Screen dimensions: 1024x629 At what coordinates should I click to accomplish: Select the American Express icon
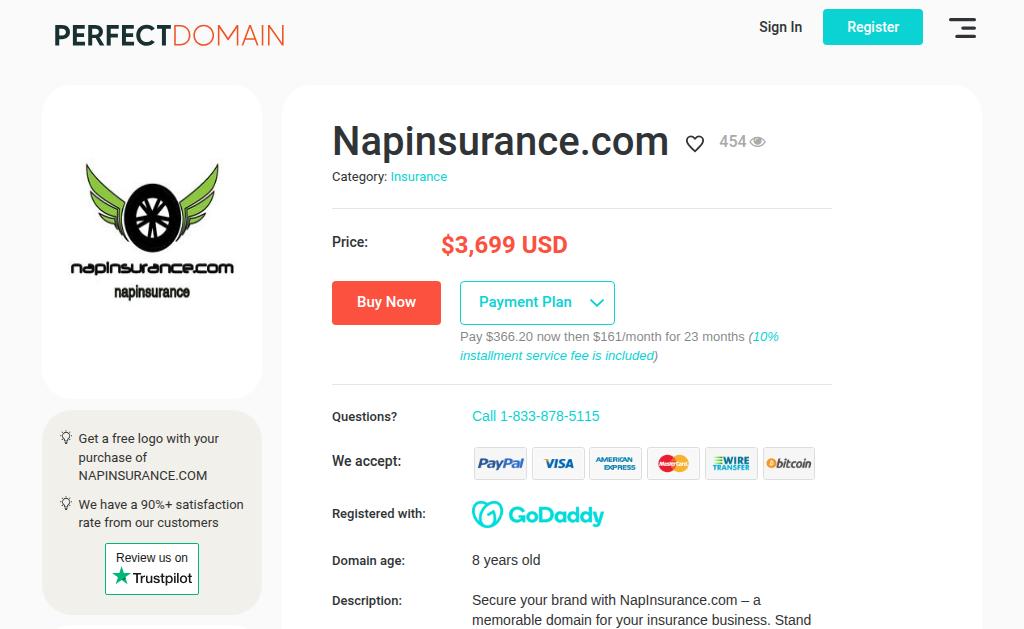pyautogui.click(x=615, y=464)
